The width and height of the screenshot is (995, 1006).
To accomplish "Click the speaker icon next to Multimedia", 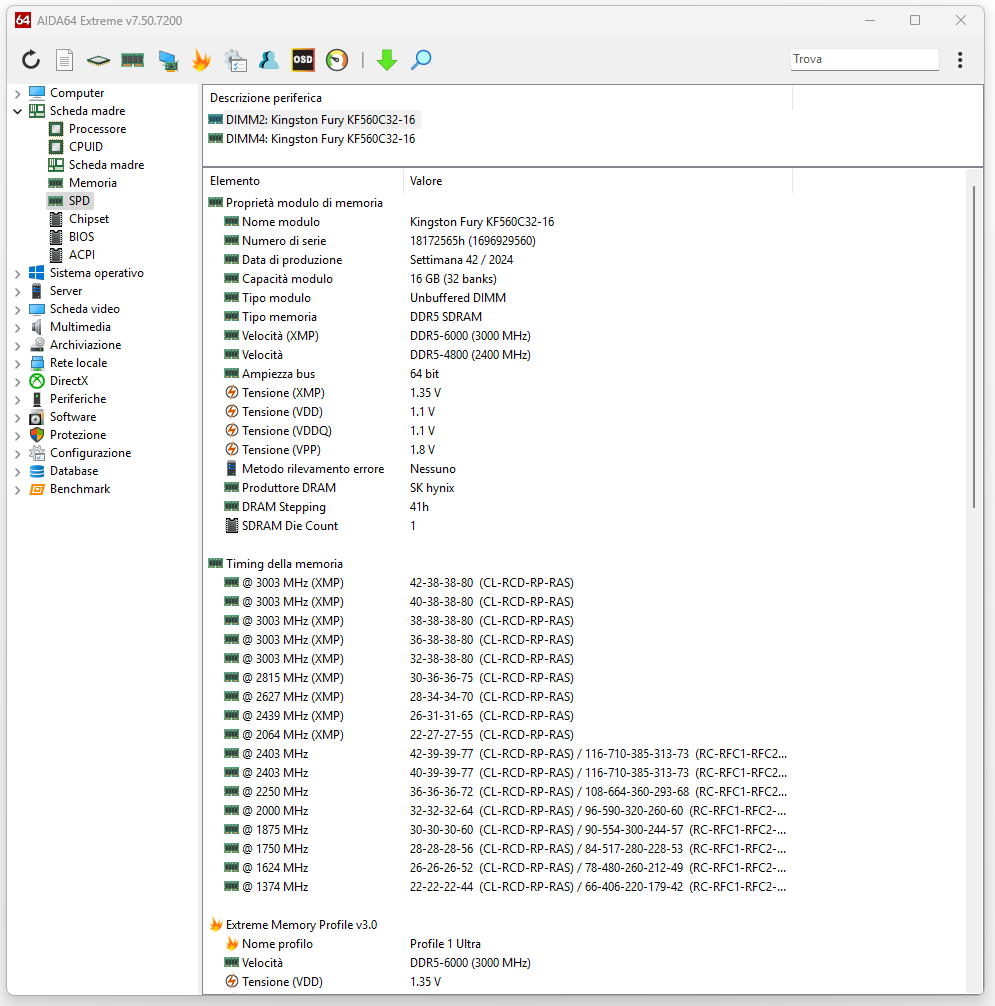I will [37, 327].
